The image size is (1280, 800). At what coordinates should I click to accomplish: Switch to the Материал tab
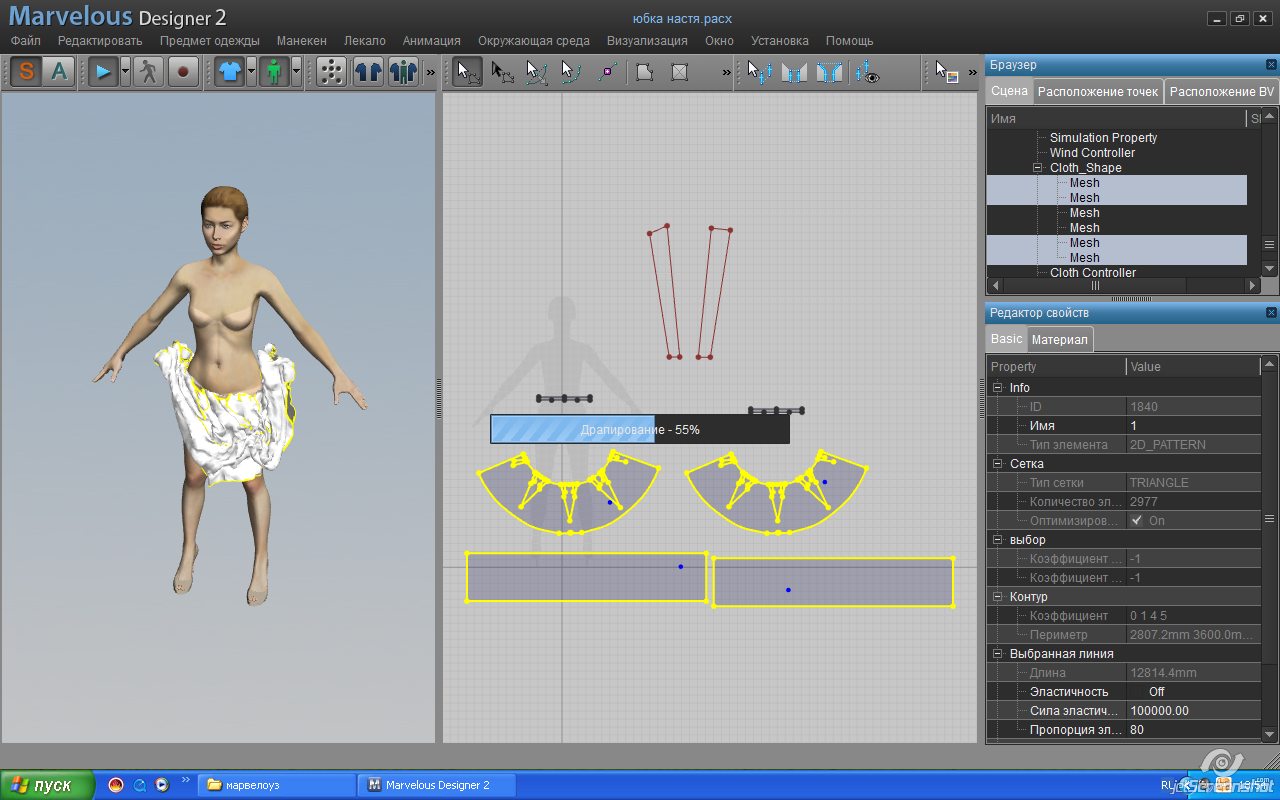1059,340
